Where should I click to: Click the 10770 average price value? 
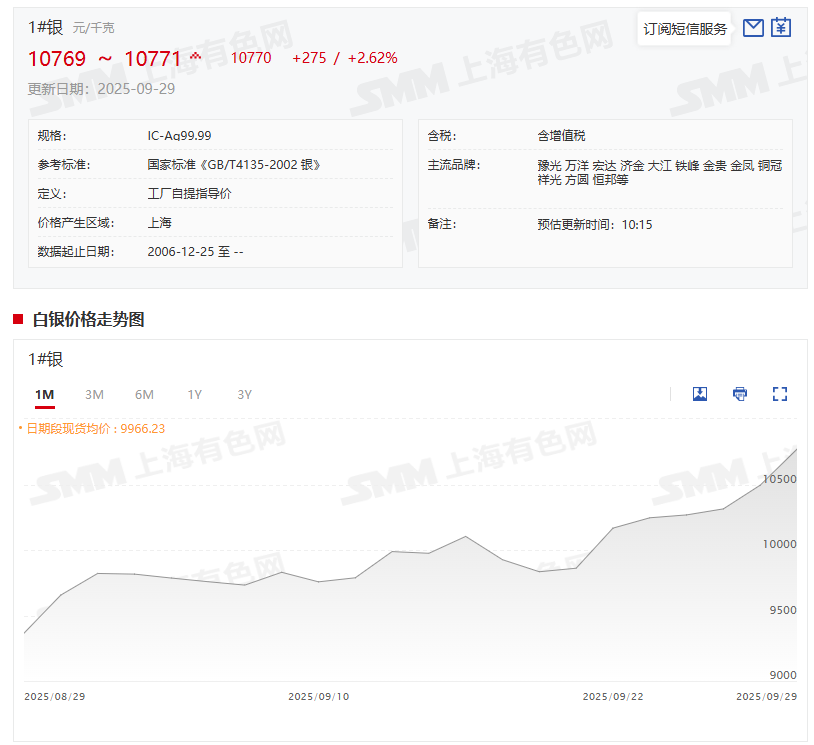coord(251,58)
